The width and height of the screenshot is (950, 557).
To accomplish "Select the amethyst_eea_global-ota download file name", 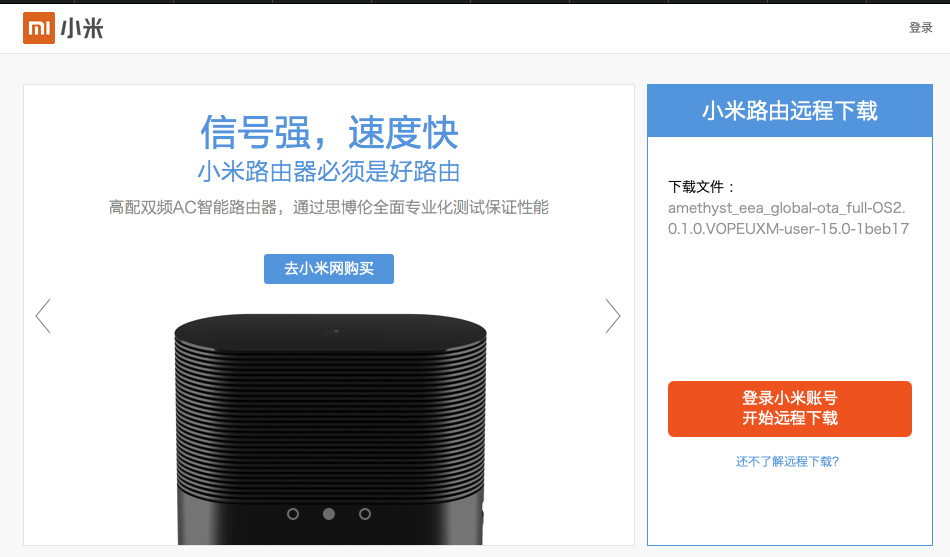I will pyautogui.click(x=787, y=218).
